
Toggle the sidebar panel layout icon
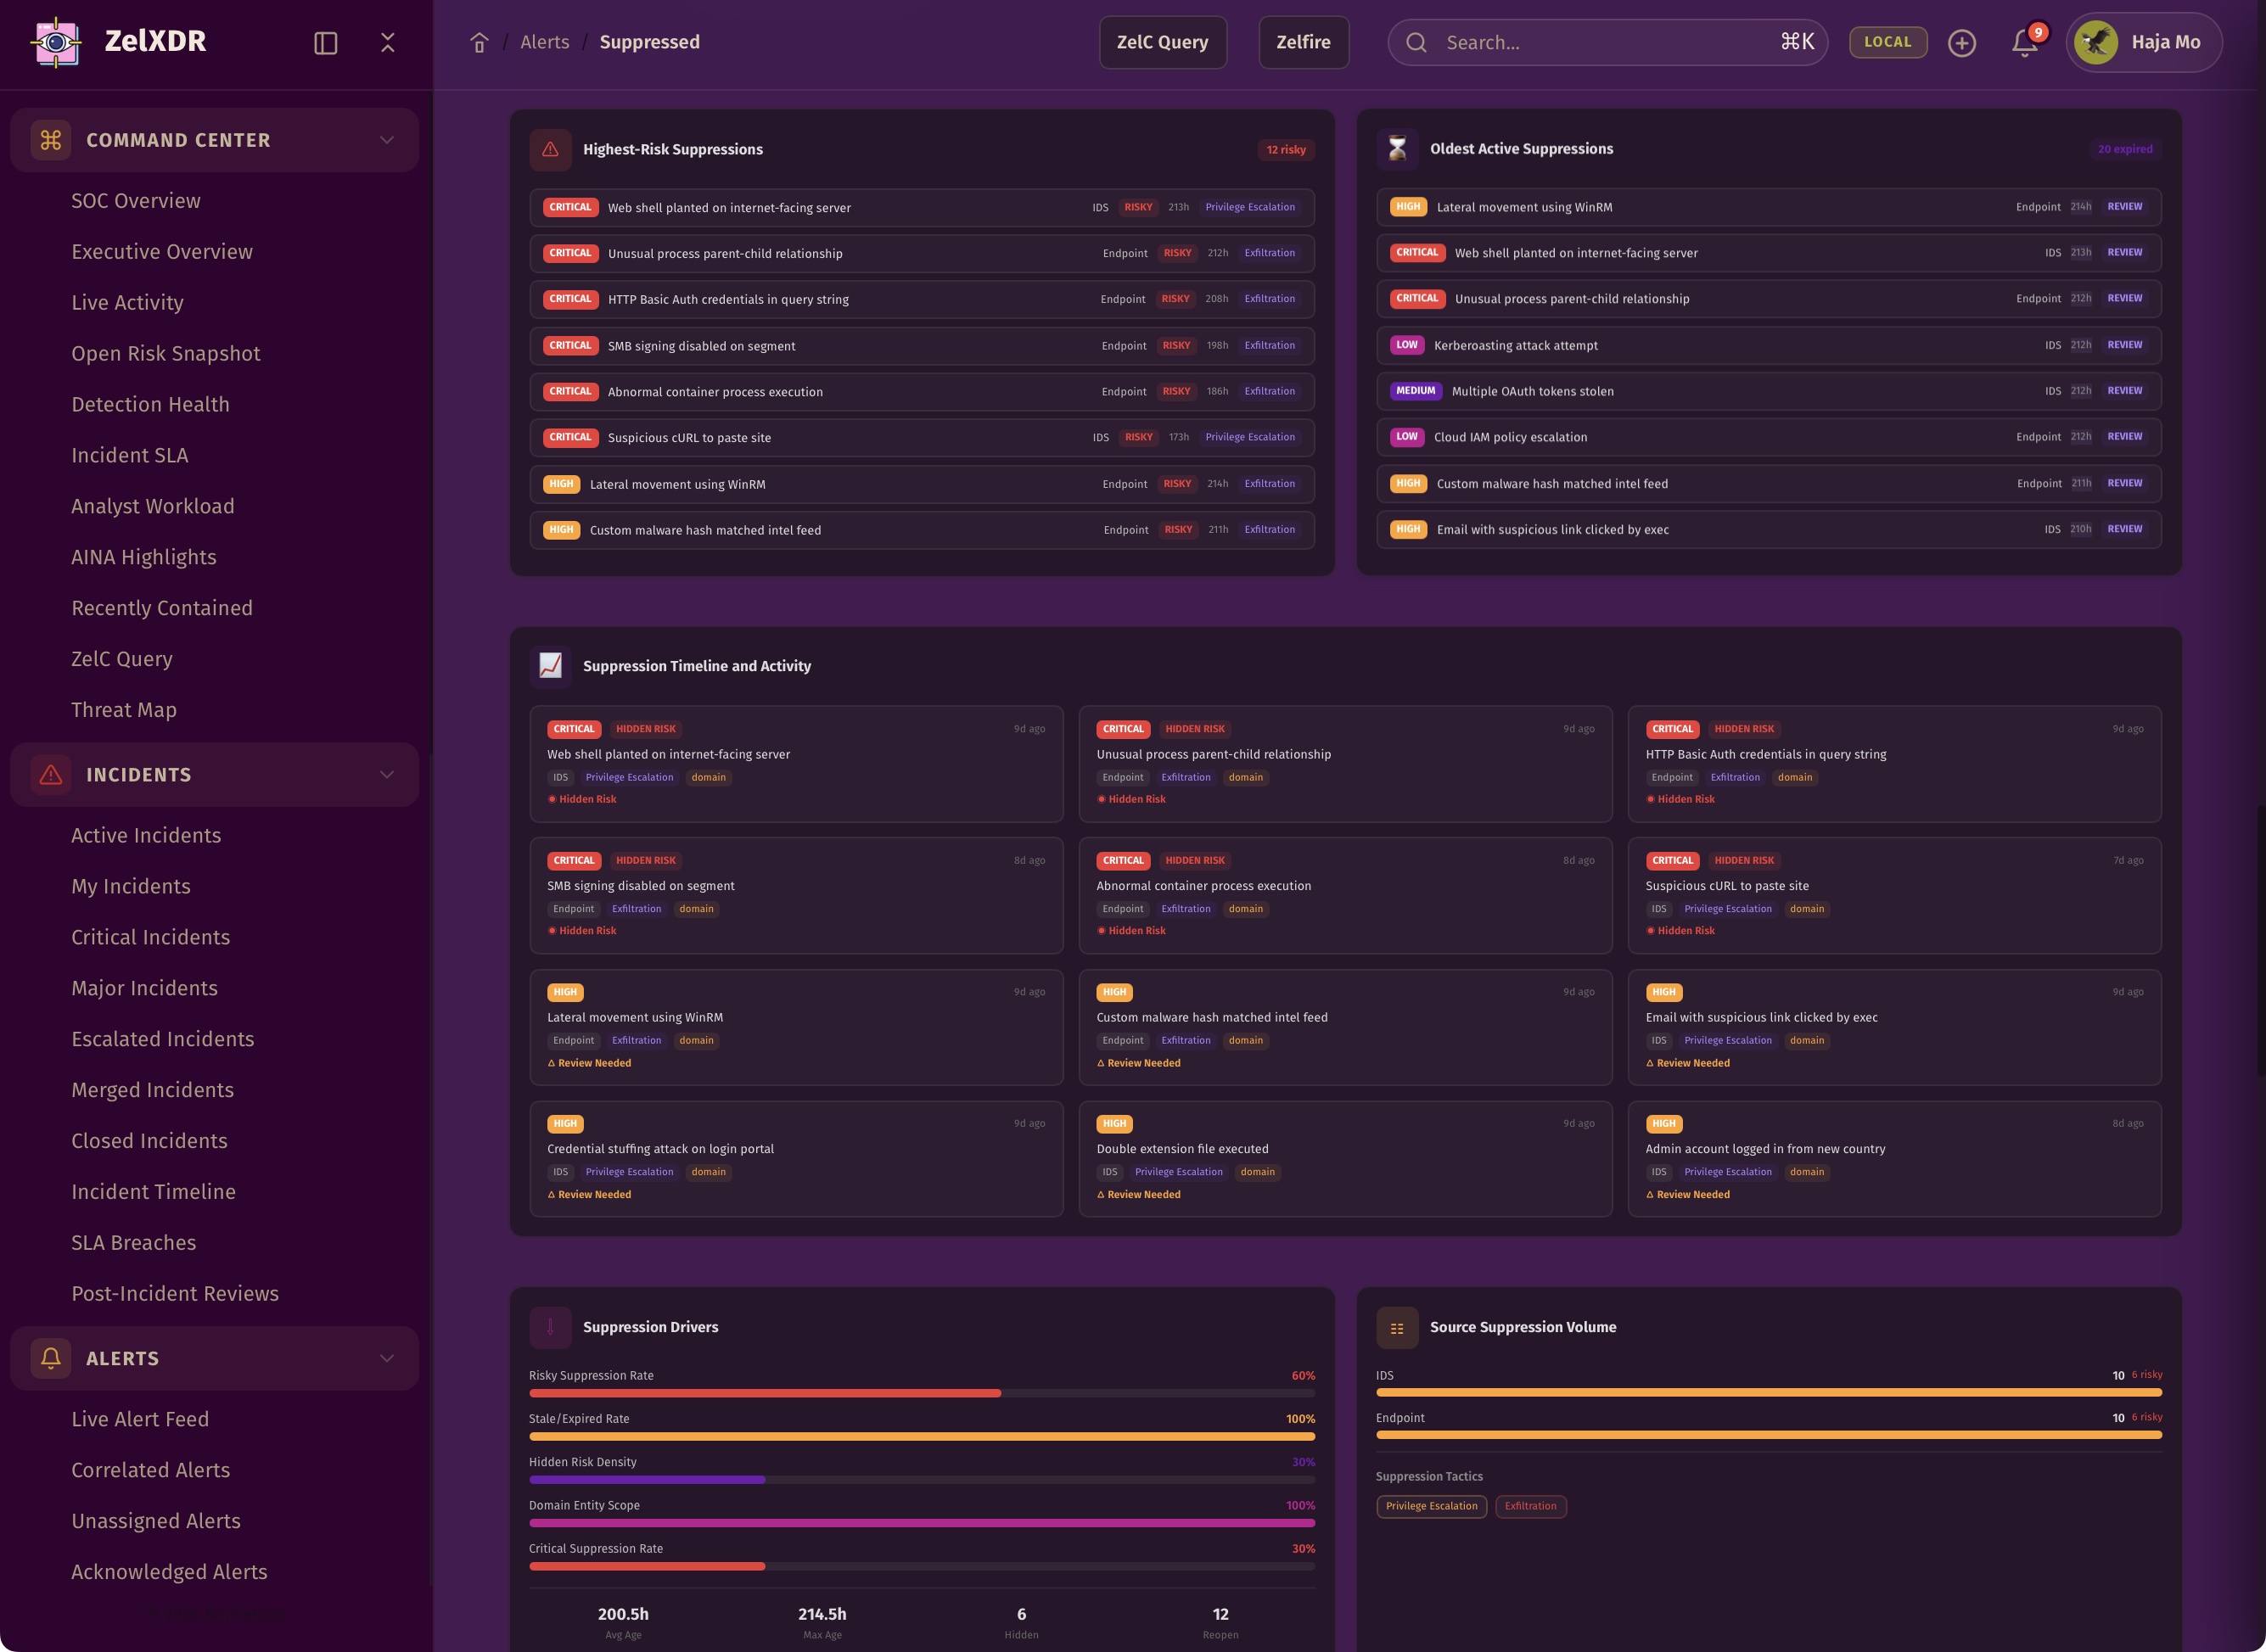[325, 43]
